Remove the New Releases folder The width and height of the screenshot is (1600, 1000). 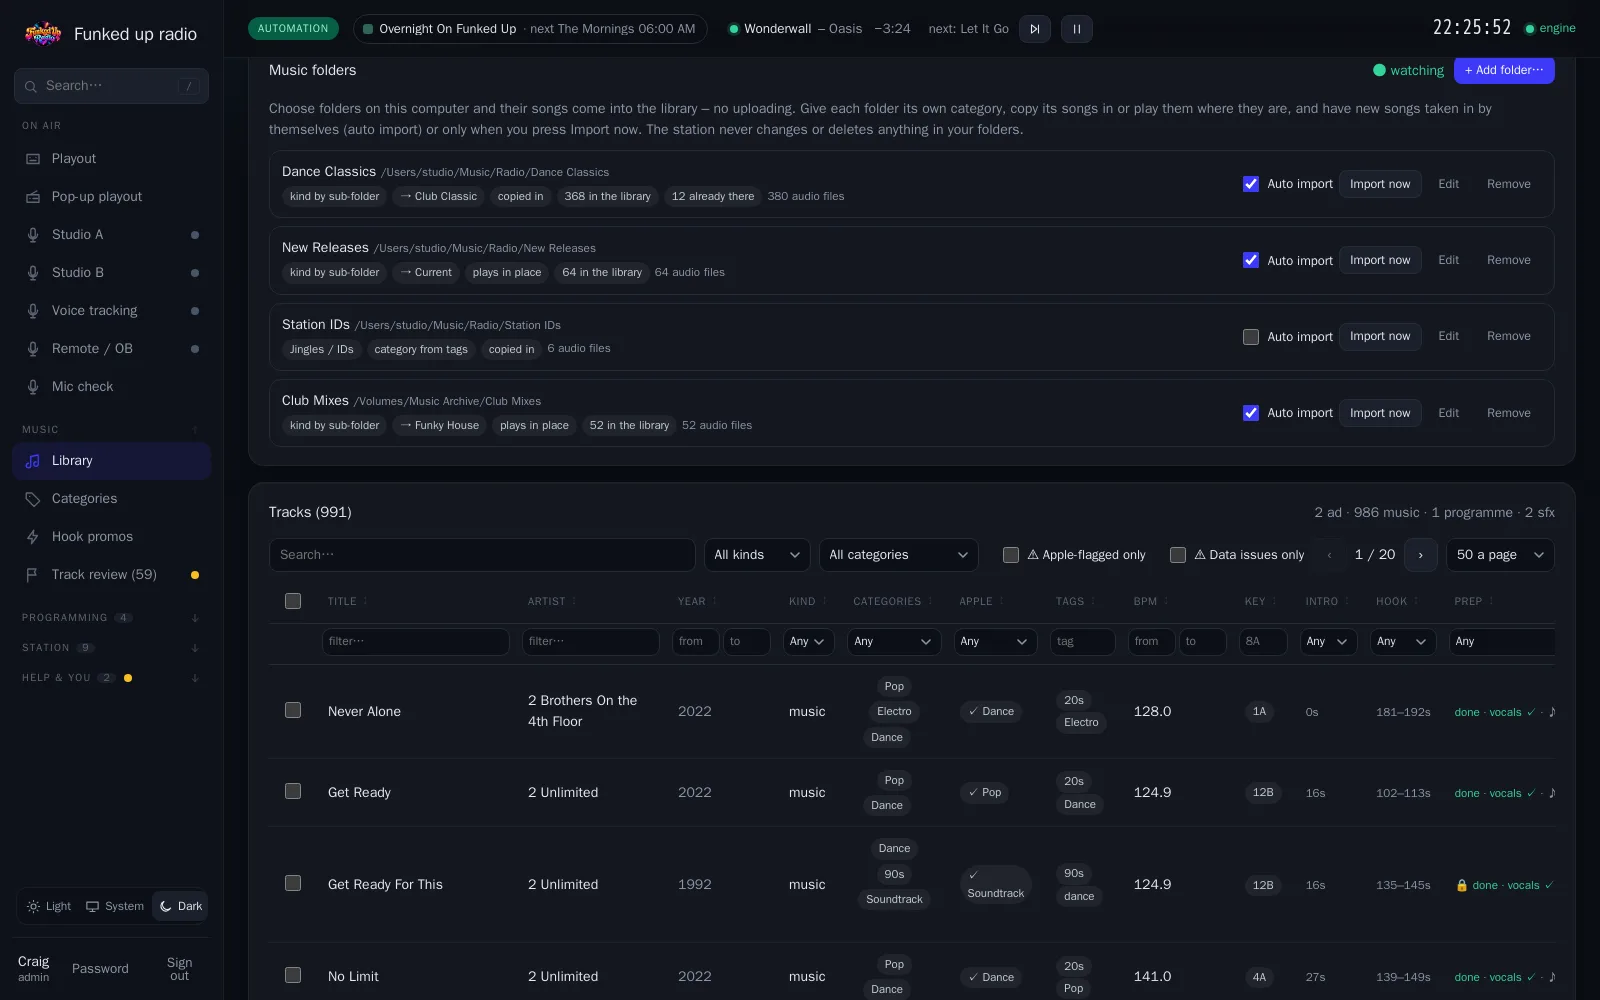[x=1508, y=260]
